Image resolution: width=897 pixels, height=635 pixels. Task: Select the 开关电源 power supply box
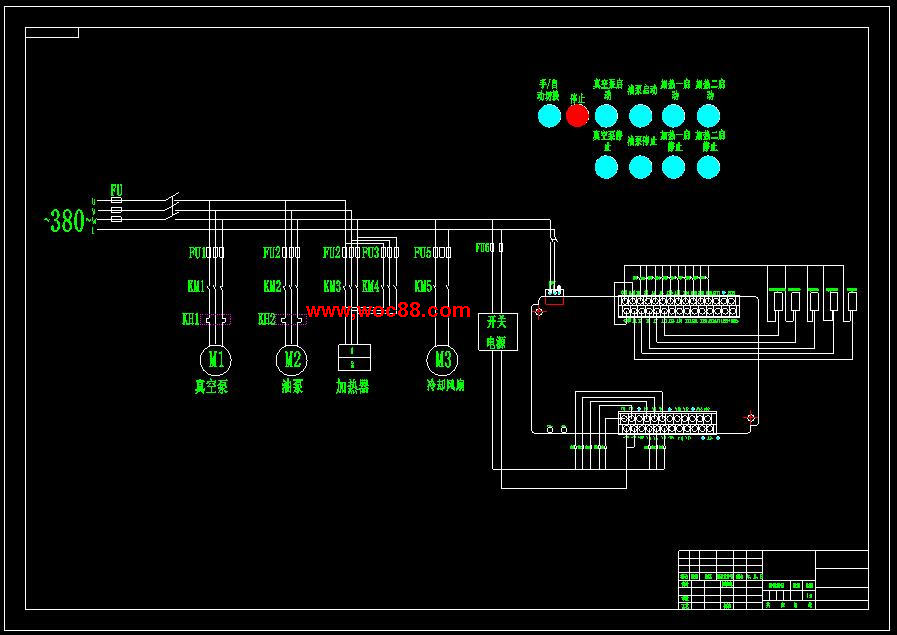pos(498,332)
